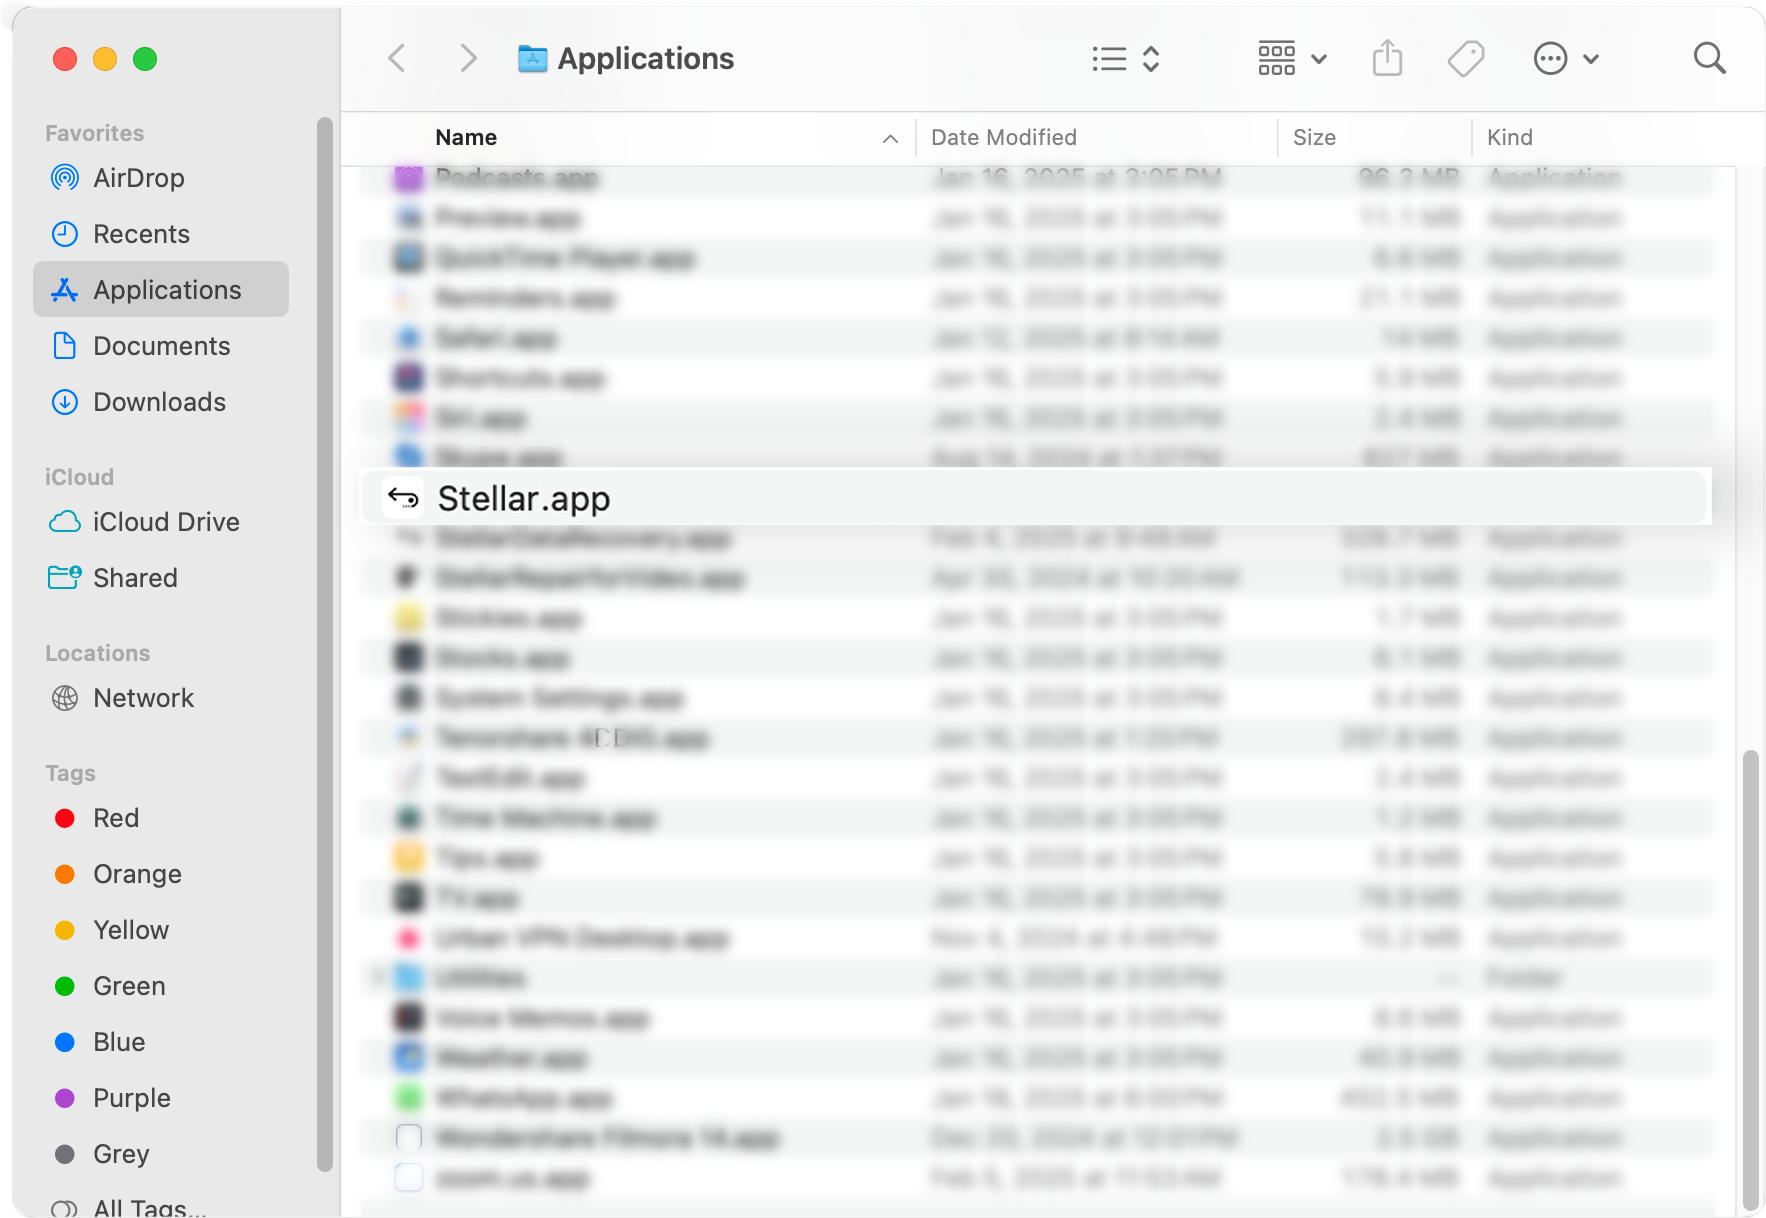The width and height of the screenshot is (1766, 1218).
Task: Open iCloud Drive in the sidebar
Action: click(x=160, y=522)
